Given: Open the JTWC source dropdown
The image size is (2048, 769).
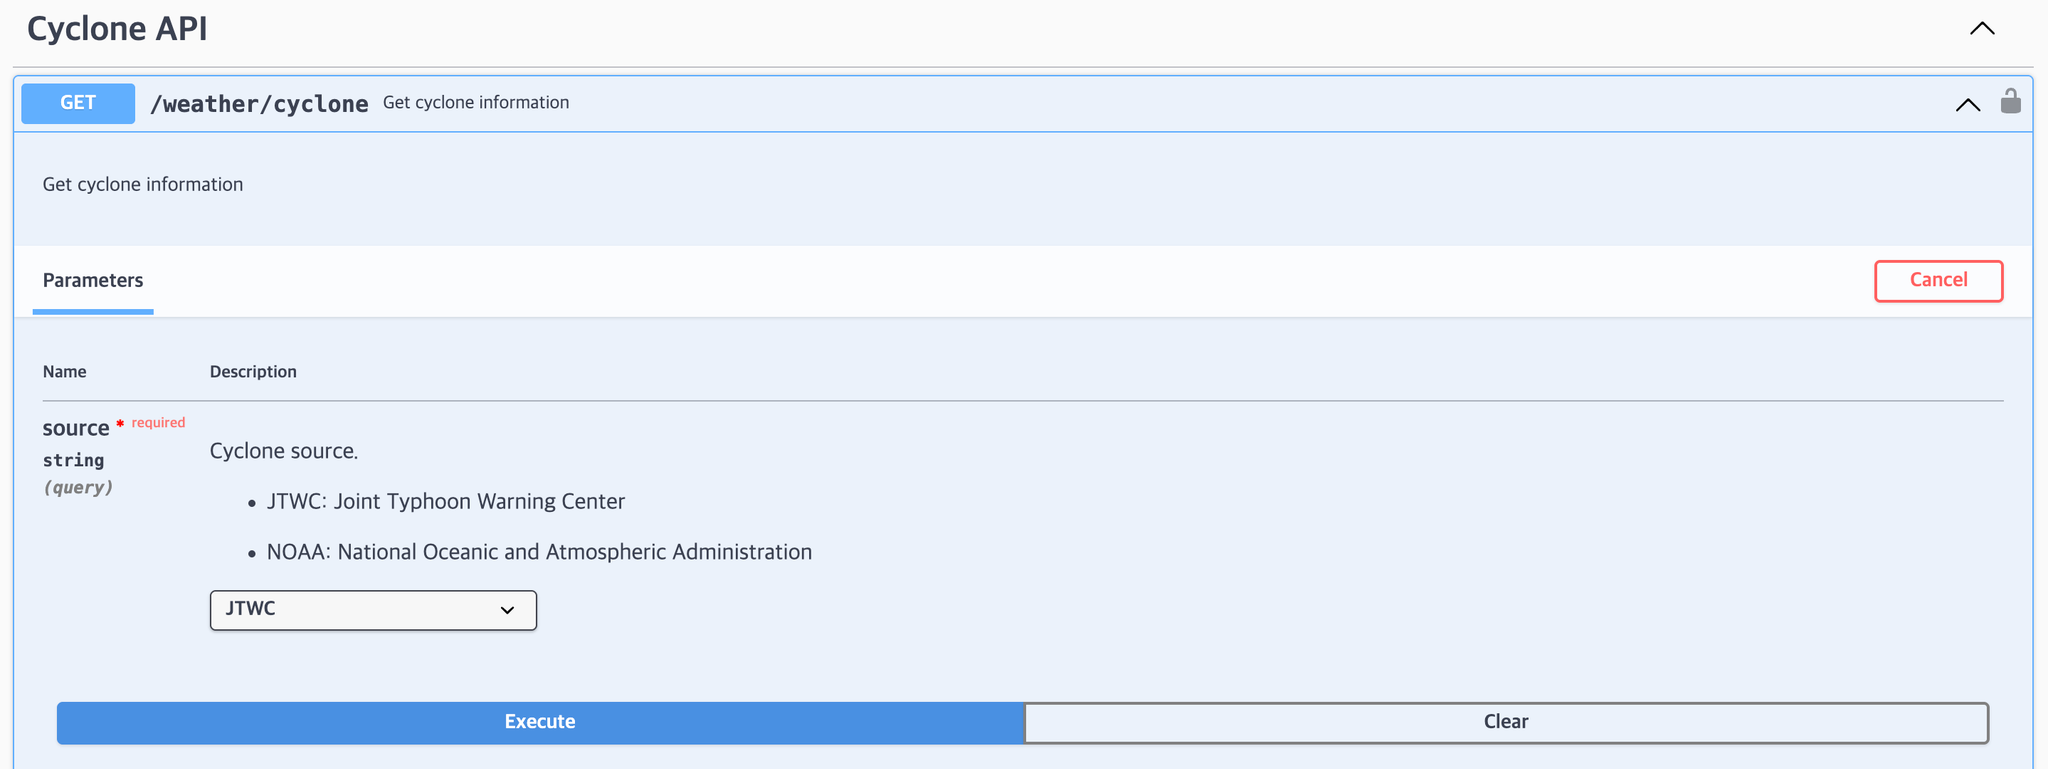Looking at the screenshot, I should click(373, 610).
